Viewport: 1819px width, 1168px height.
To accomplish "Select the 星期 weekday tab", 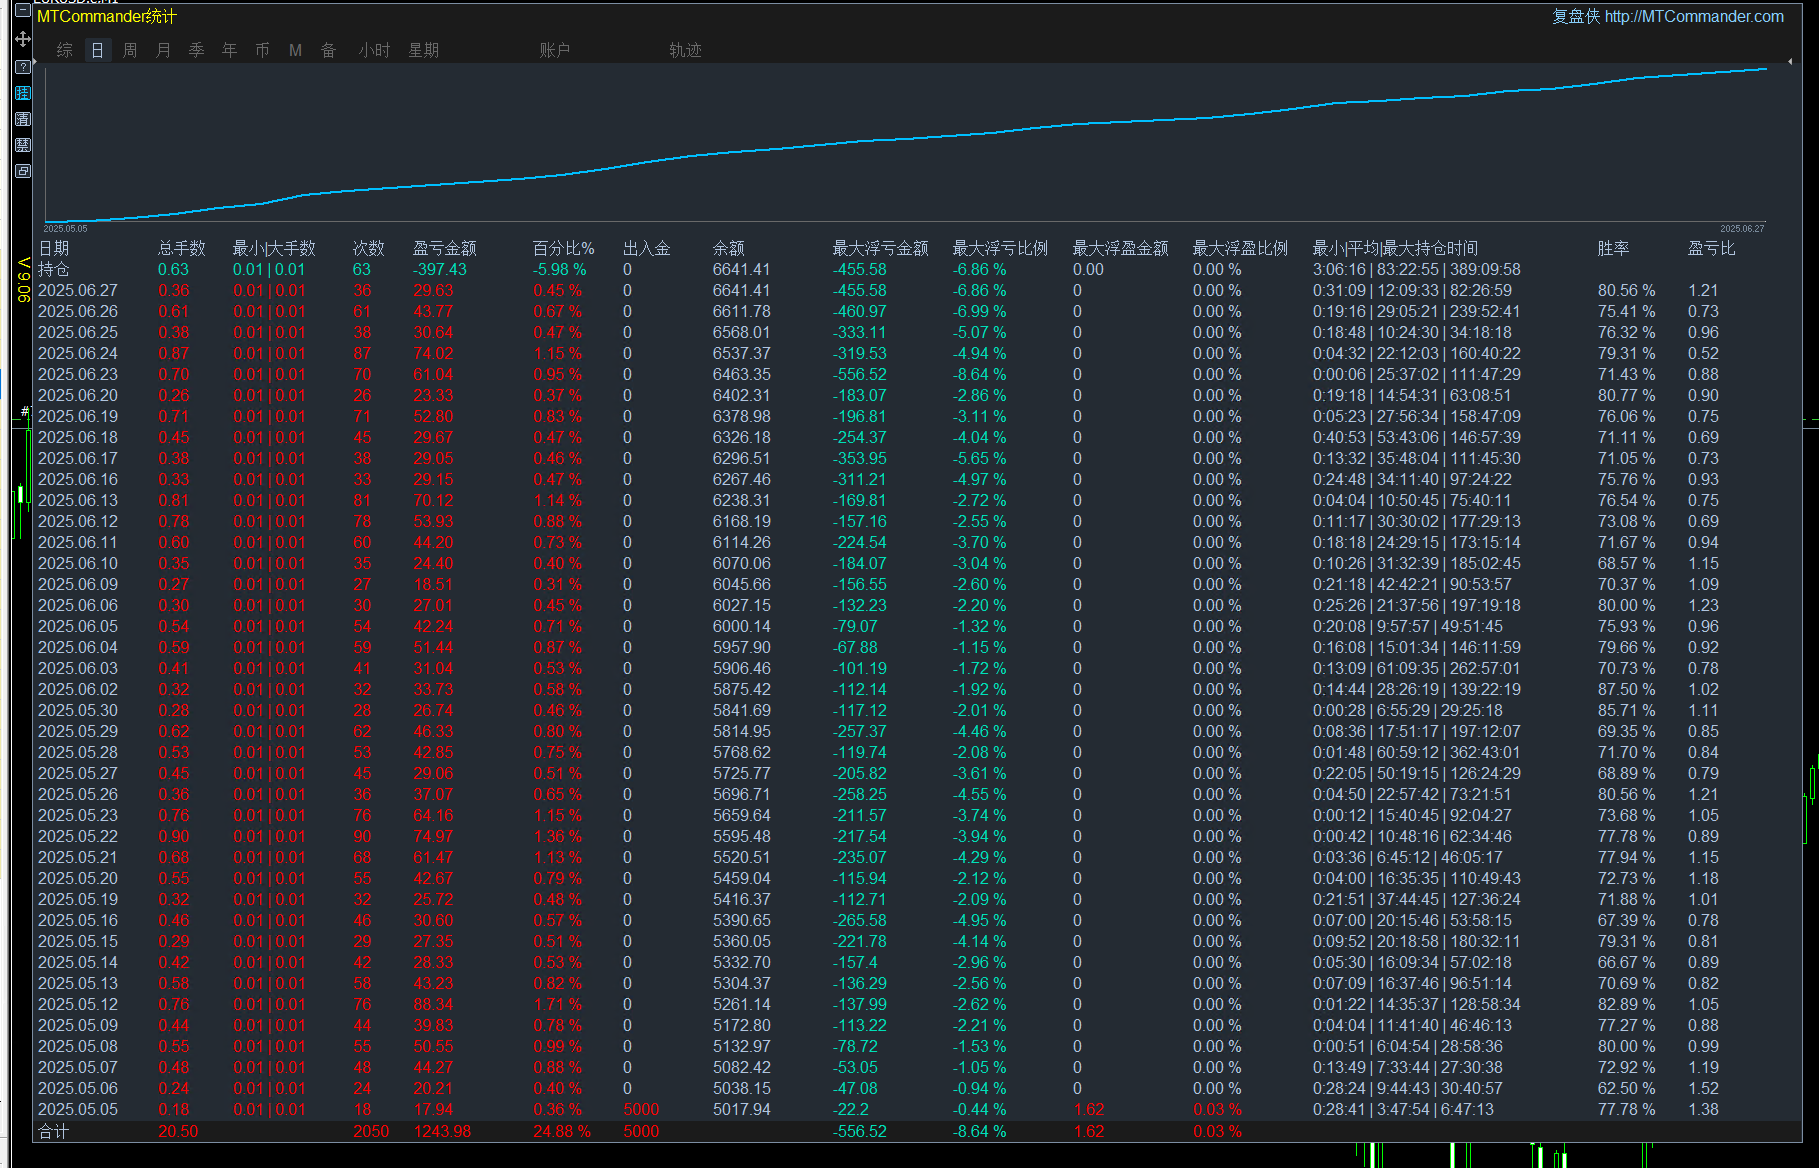I will [423, 50].
